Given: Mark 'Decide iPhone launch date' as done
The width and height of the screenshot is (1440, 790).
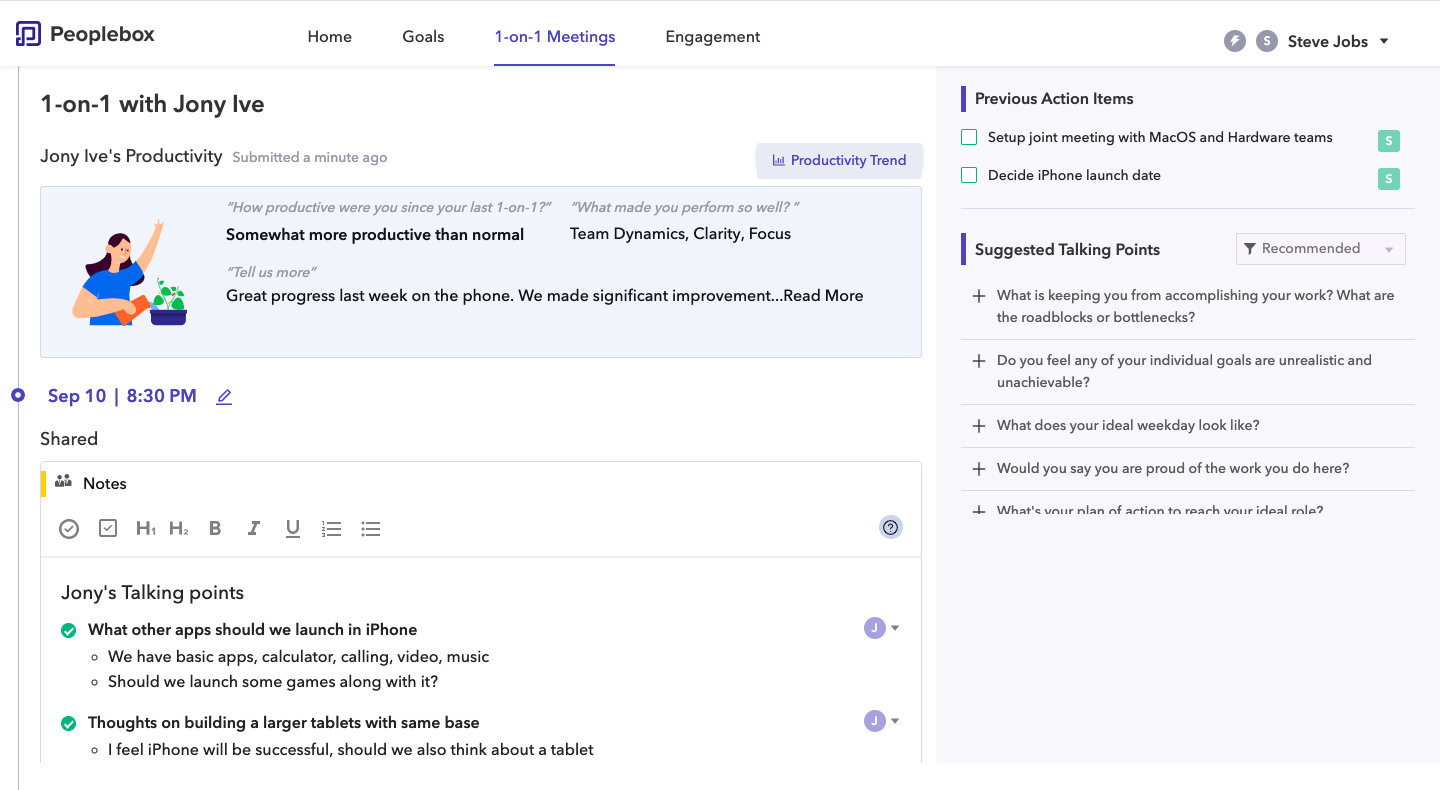Looking at the screenshot, I should (x=969, y=175).
